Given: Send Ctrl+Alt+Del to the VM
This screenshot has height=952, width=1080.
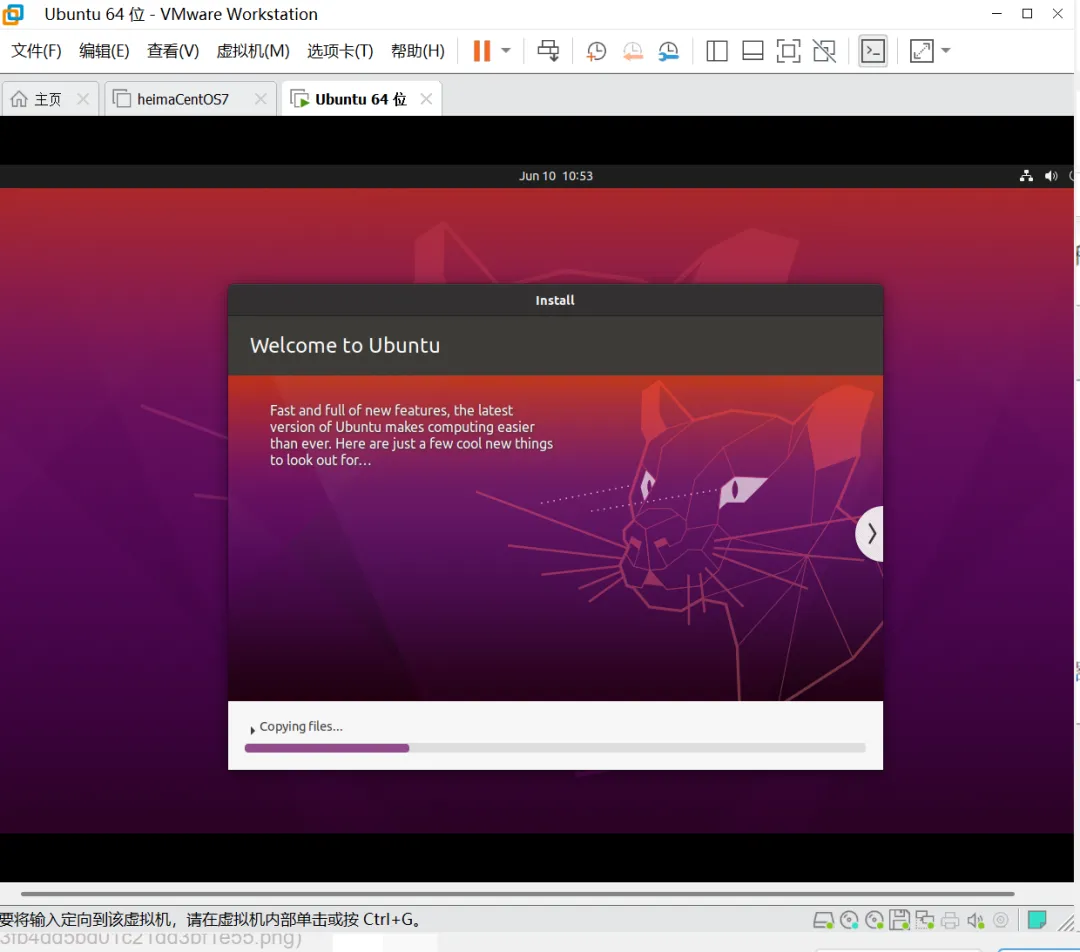Looking at the screenshot, I should pos(548,50).
